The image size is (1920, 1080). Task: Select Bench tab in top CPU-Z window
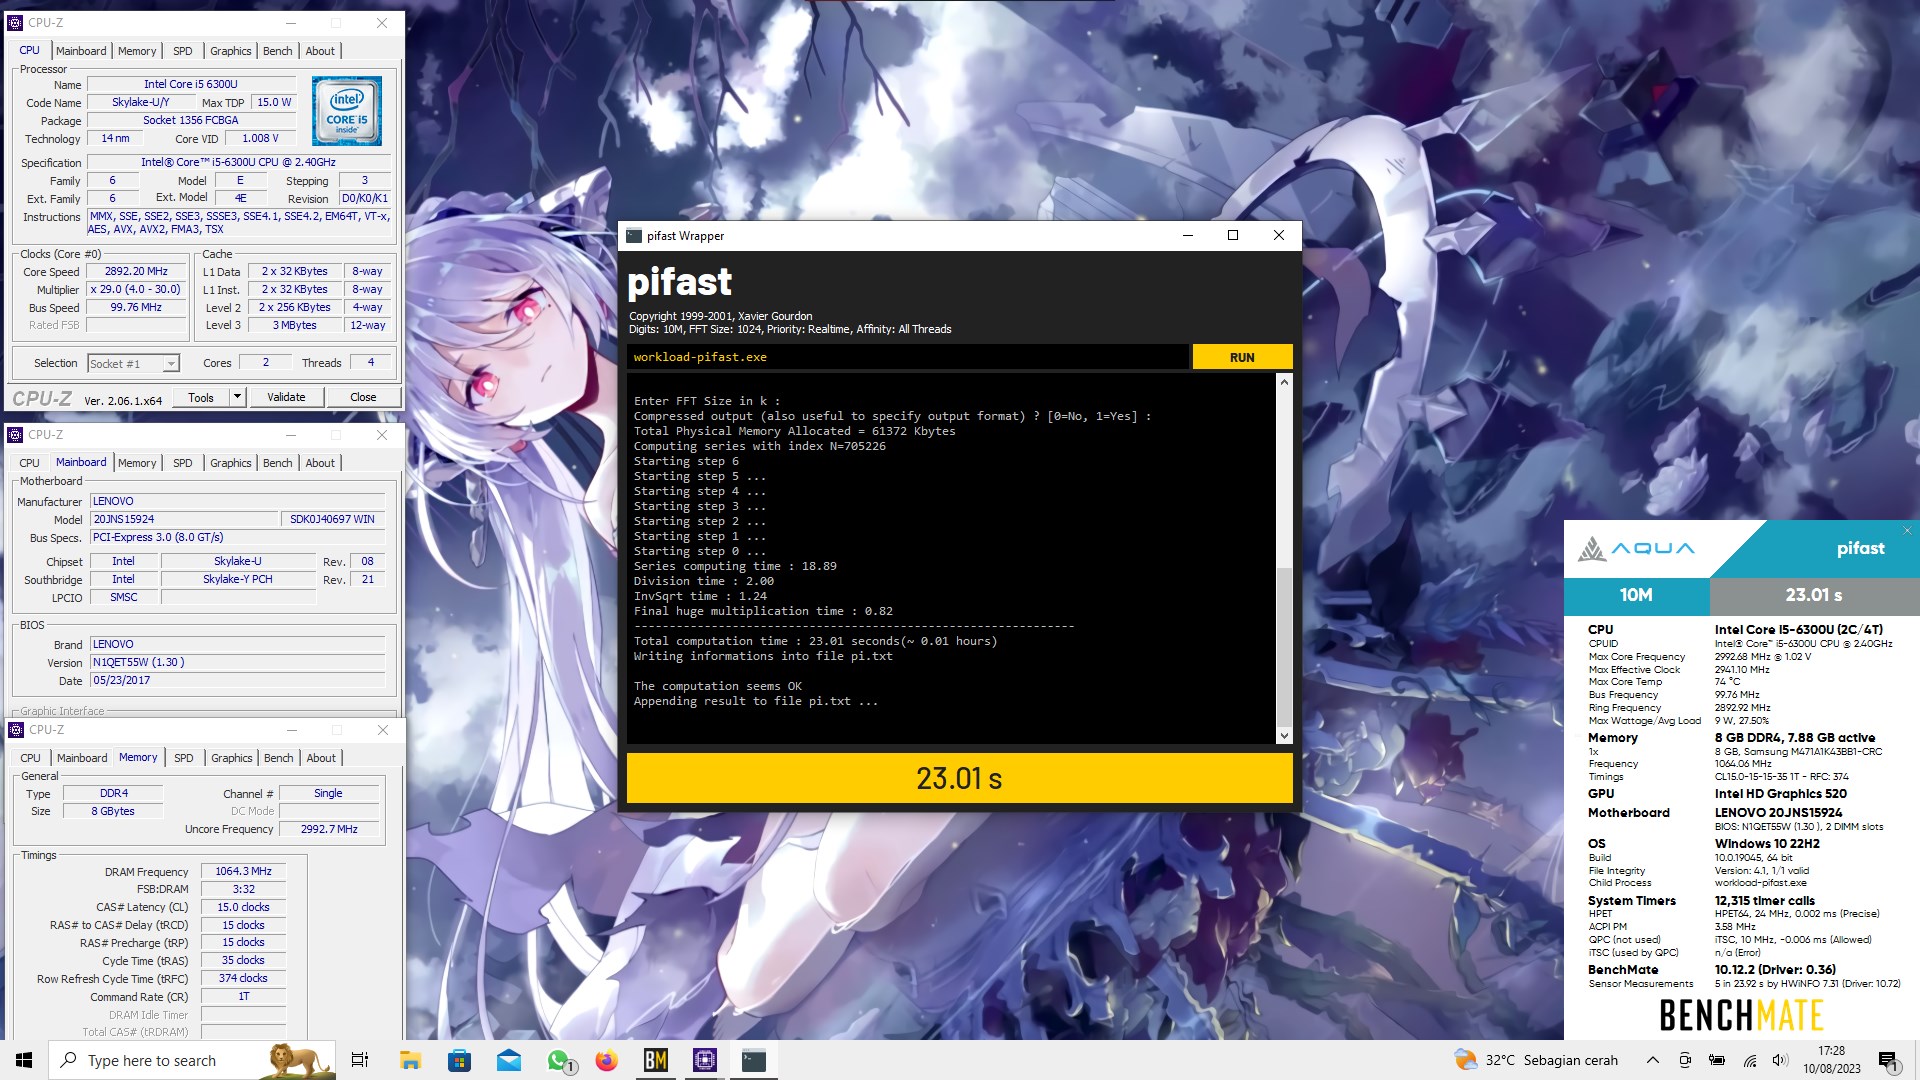(278, 51)
